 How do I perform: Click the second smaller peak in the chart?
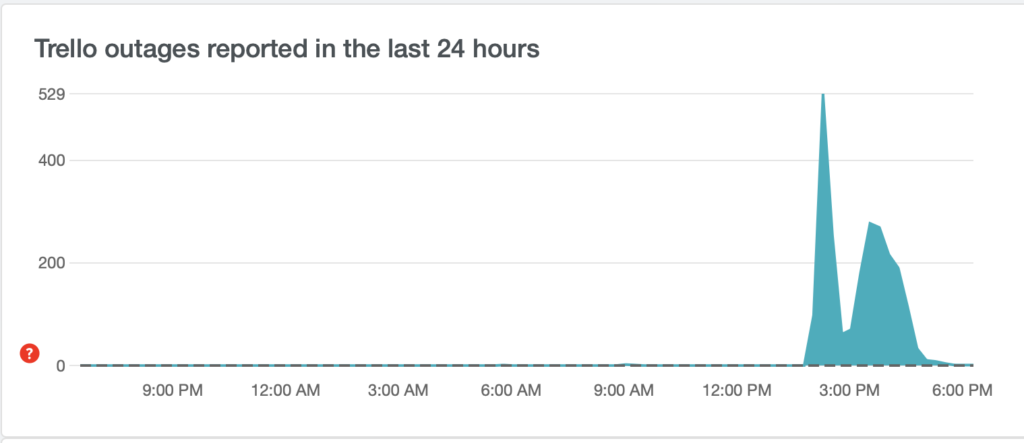(x=870, y=223)
